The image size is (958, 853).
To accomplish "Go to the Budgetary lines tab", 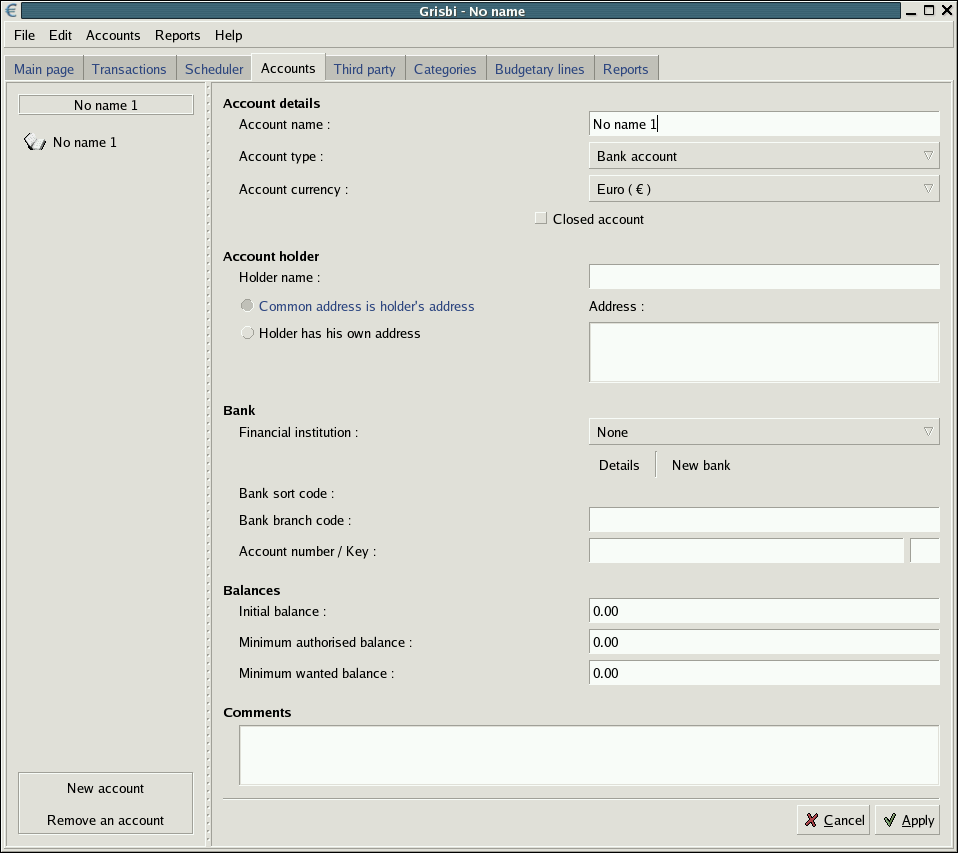I will (x=539, y=69).
